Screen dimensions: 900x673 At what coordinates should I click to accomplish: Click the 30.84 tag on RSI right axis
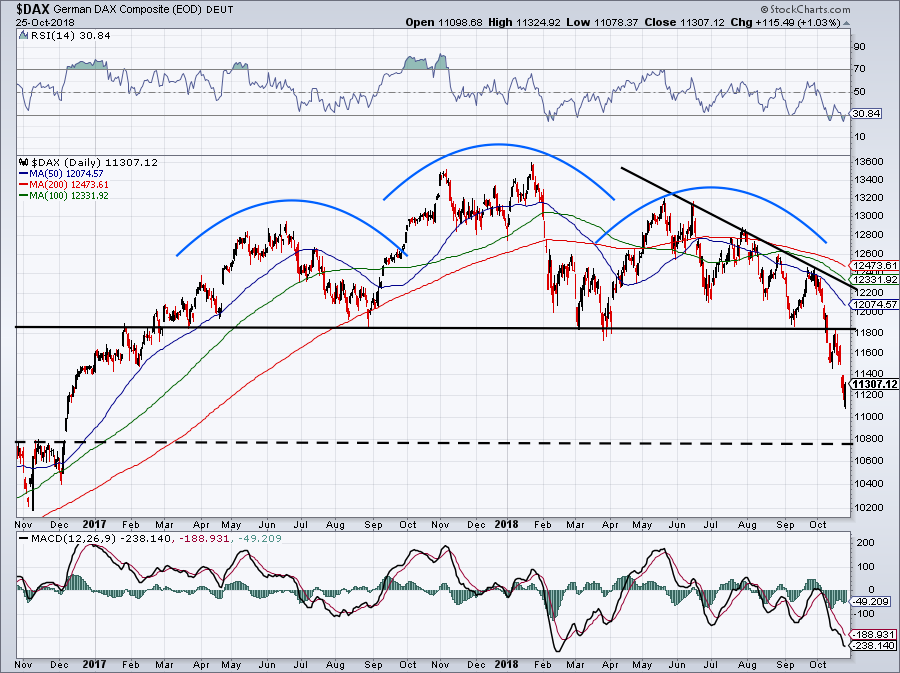(x=866, y=114)
